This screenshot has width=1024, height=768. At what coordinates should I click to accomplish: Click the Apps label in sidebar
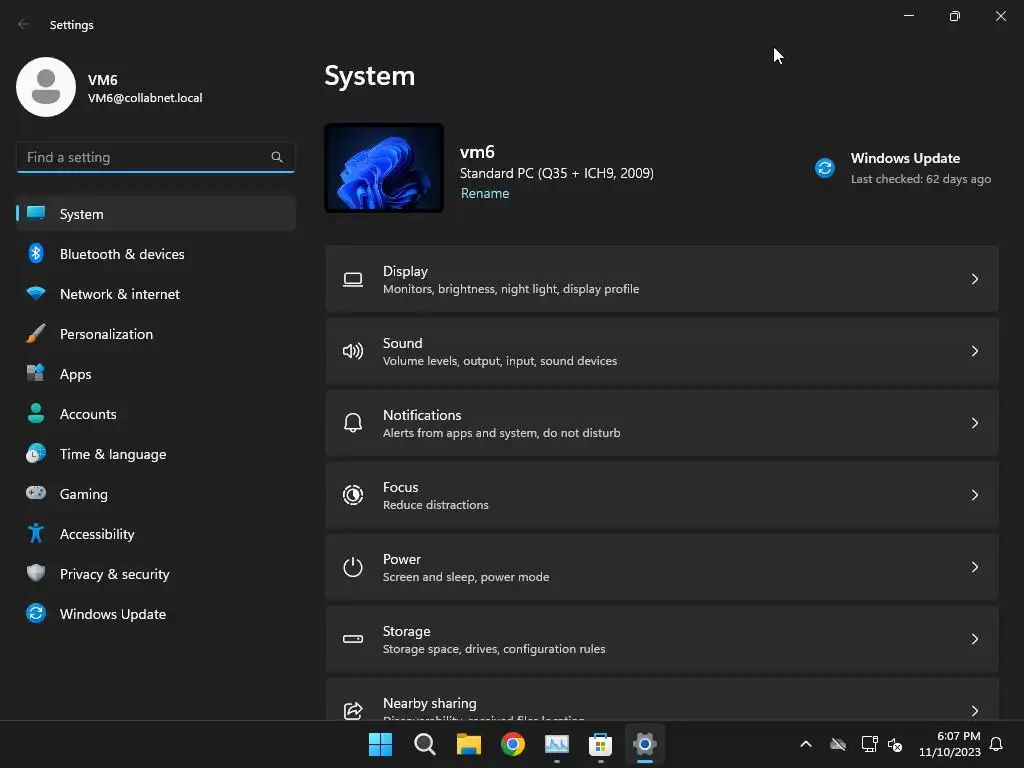coord(75,374)
